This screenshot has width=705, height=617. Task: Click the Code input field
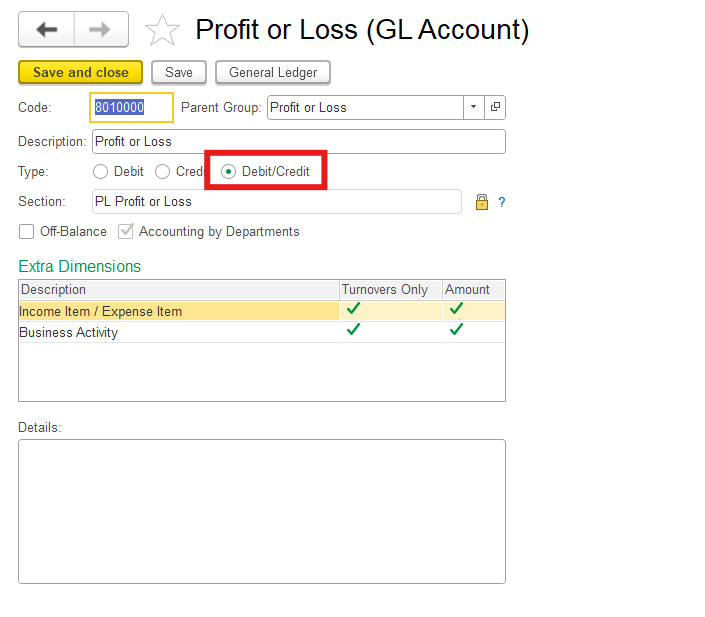(131, 107)
